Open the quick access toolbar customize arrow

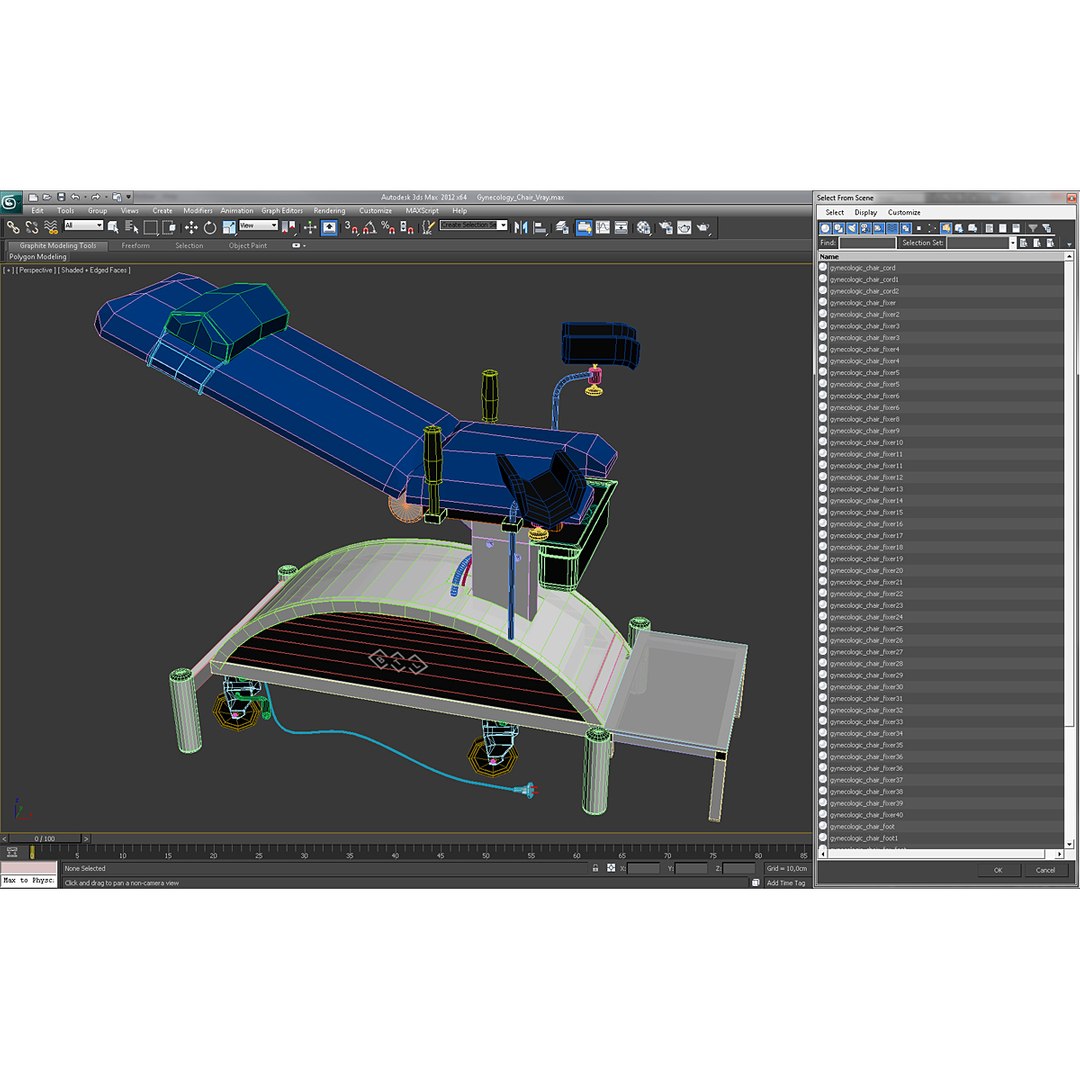[129, 197]
